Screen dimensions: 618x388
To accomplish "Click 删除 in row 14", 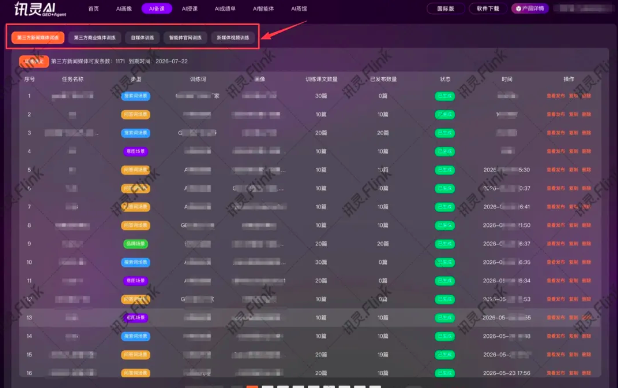I will coord(586,336).
